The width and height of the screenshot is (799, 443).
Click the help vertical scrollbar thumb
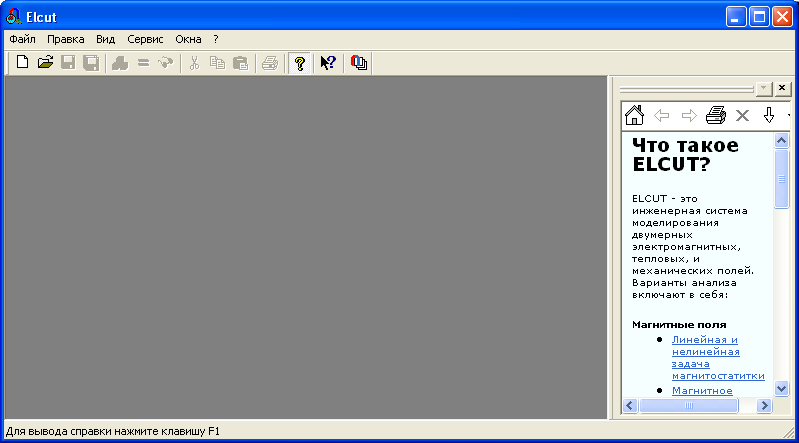click(781, 178)
